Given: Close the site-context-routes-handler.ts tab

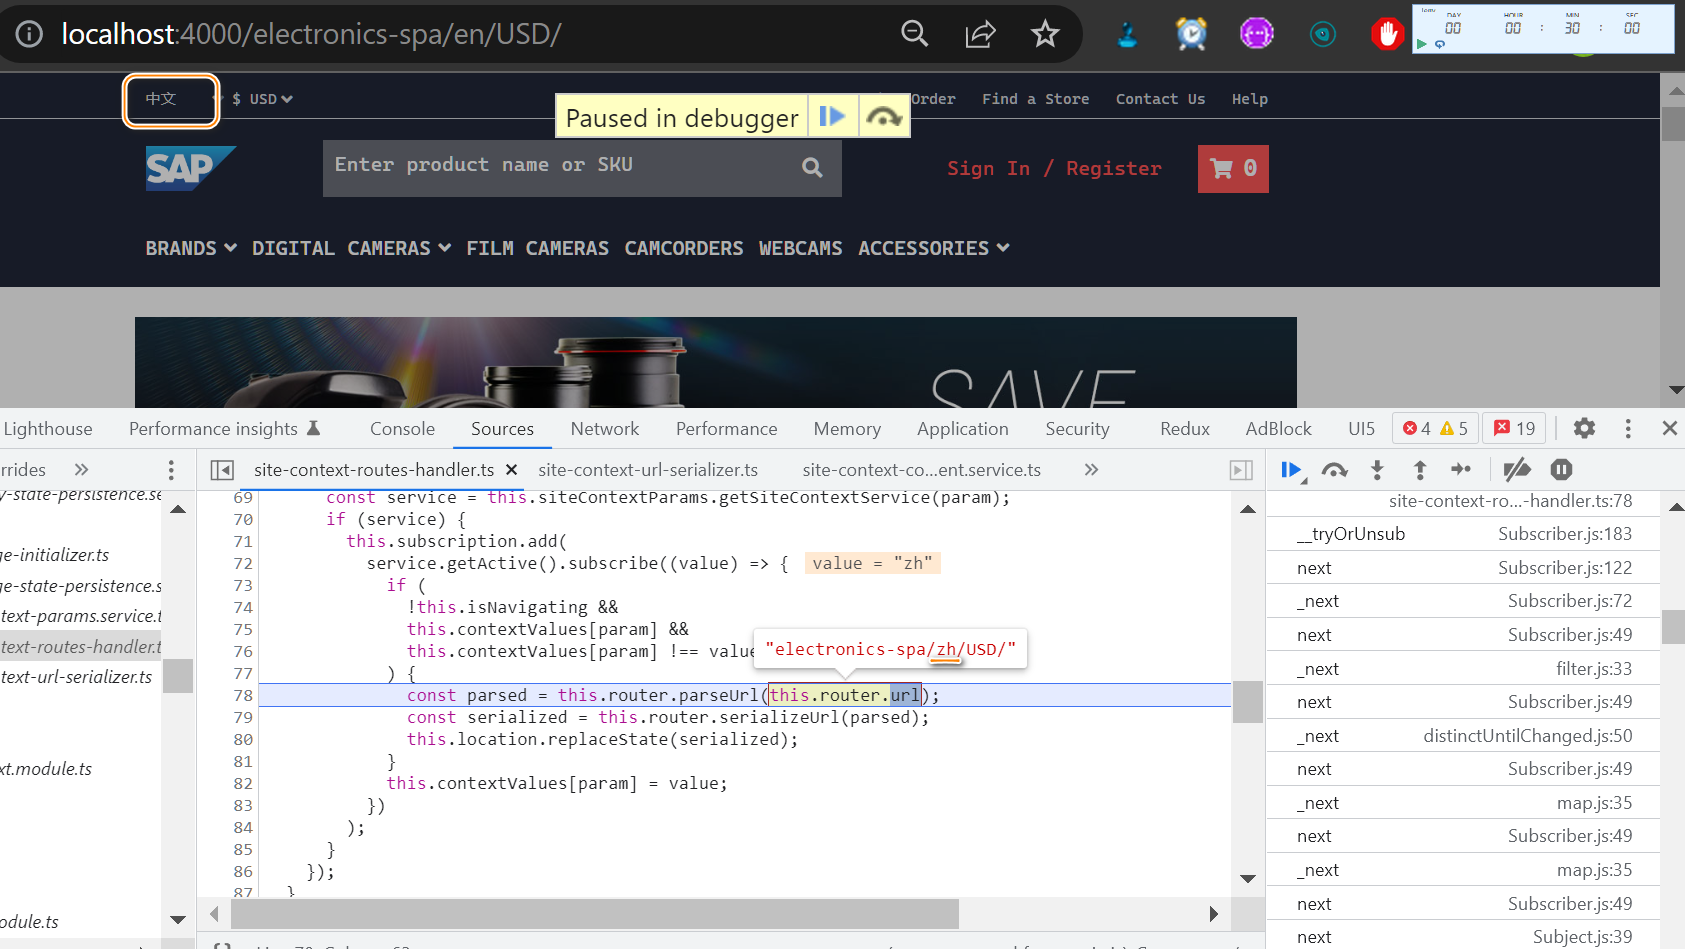Looking at the screenshot, I should point(511,470).
